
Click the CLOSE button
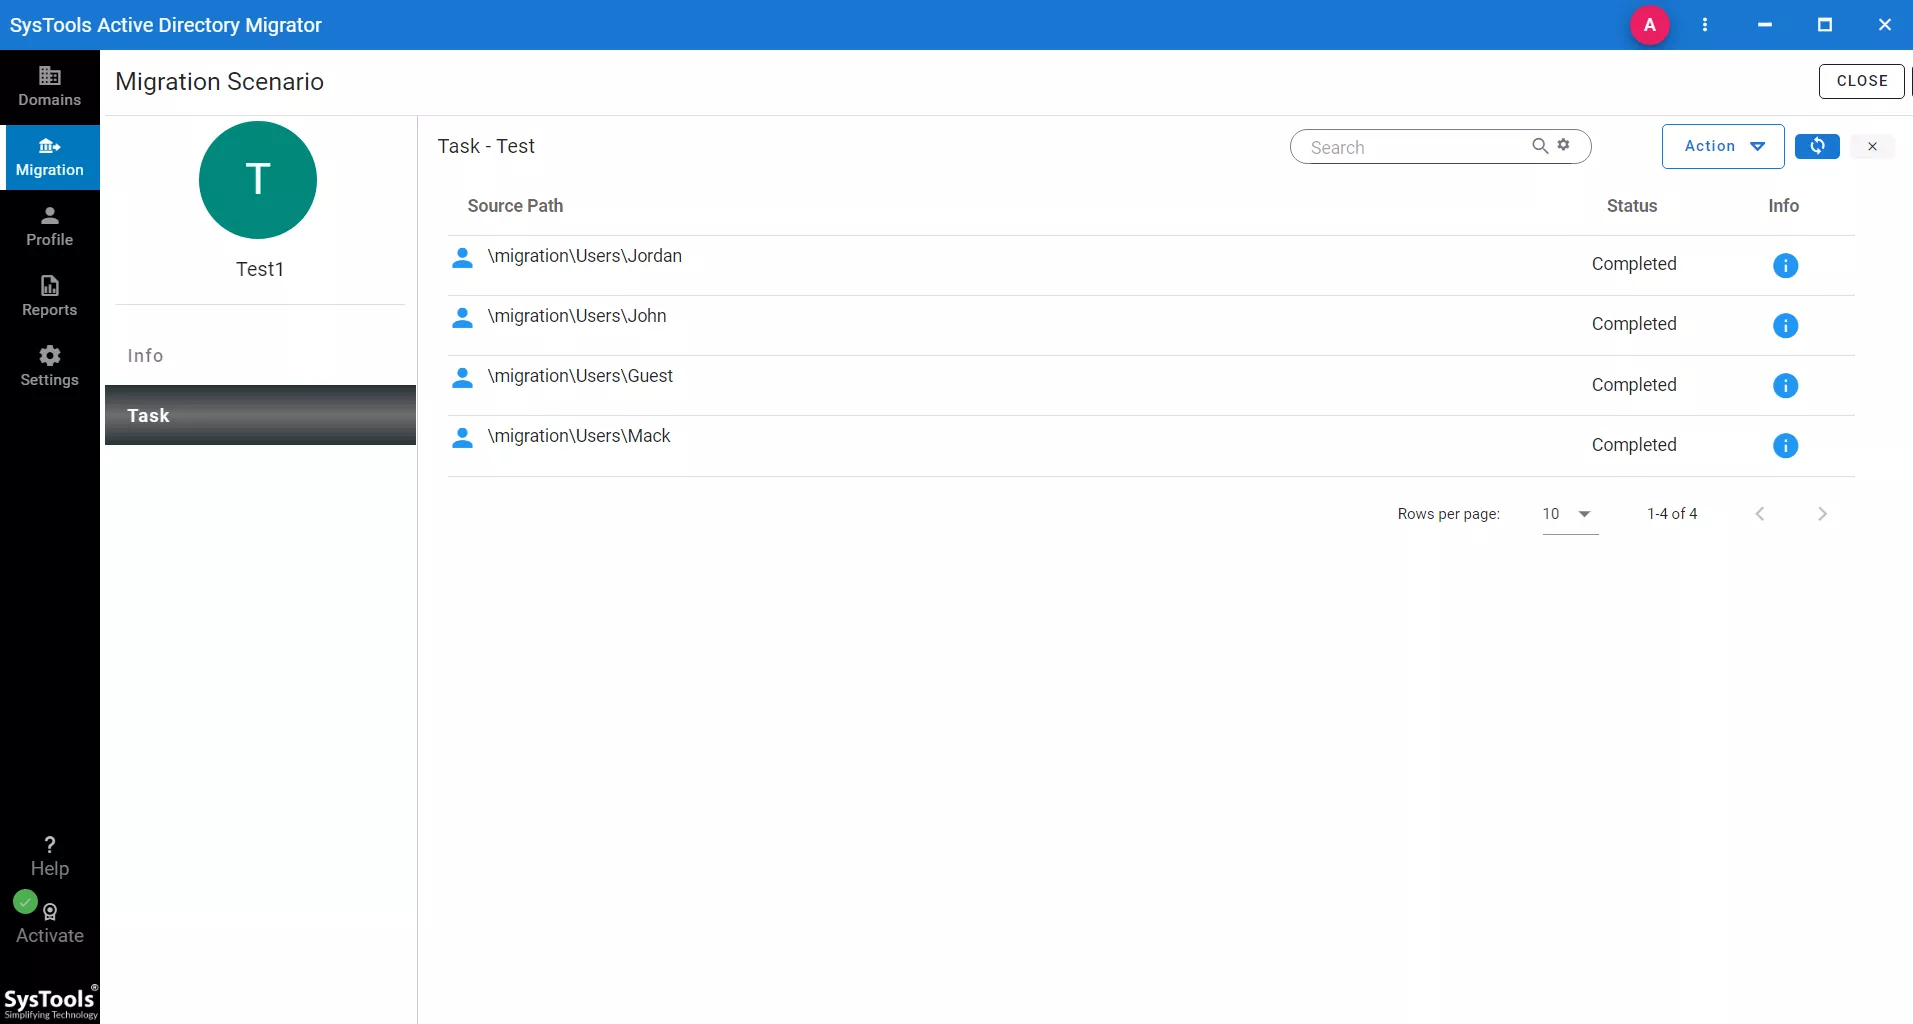[1861, 81]
